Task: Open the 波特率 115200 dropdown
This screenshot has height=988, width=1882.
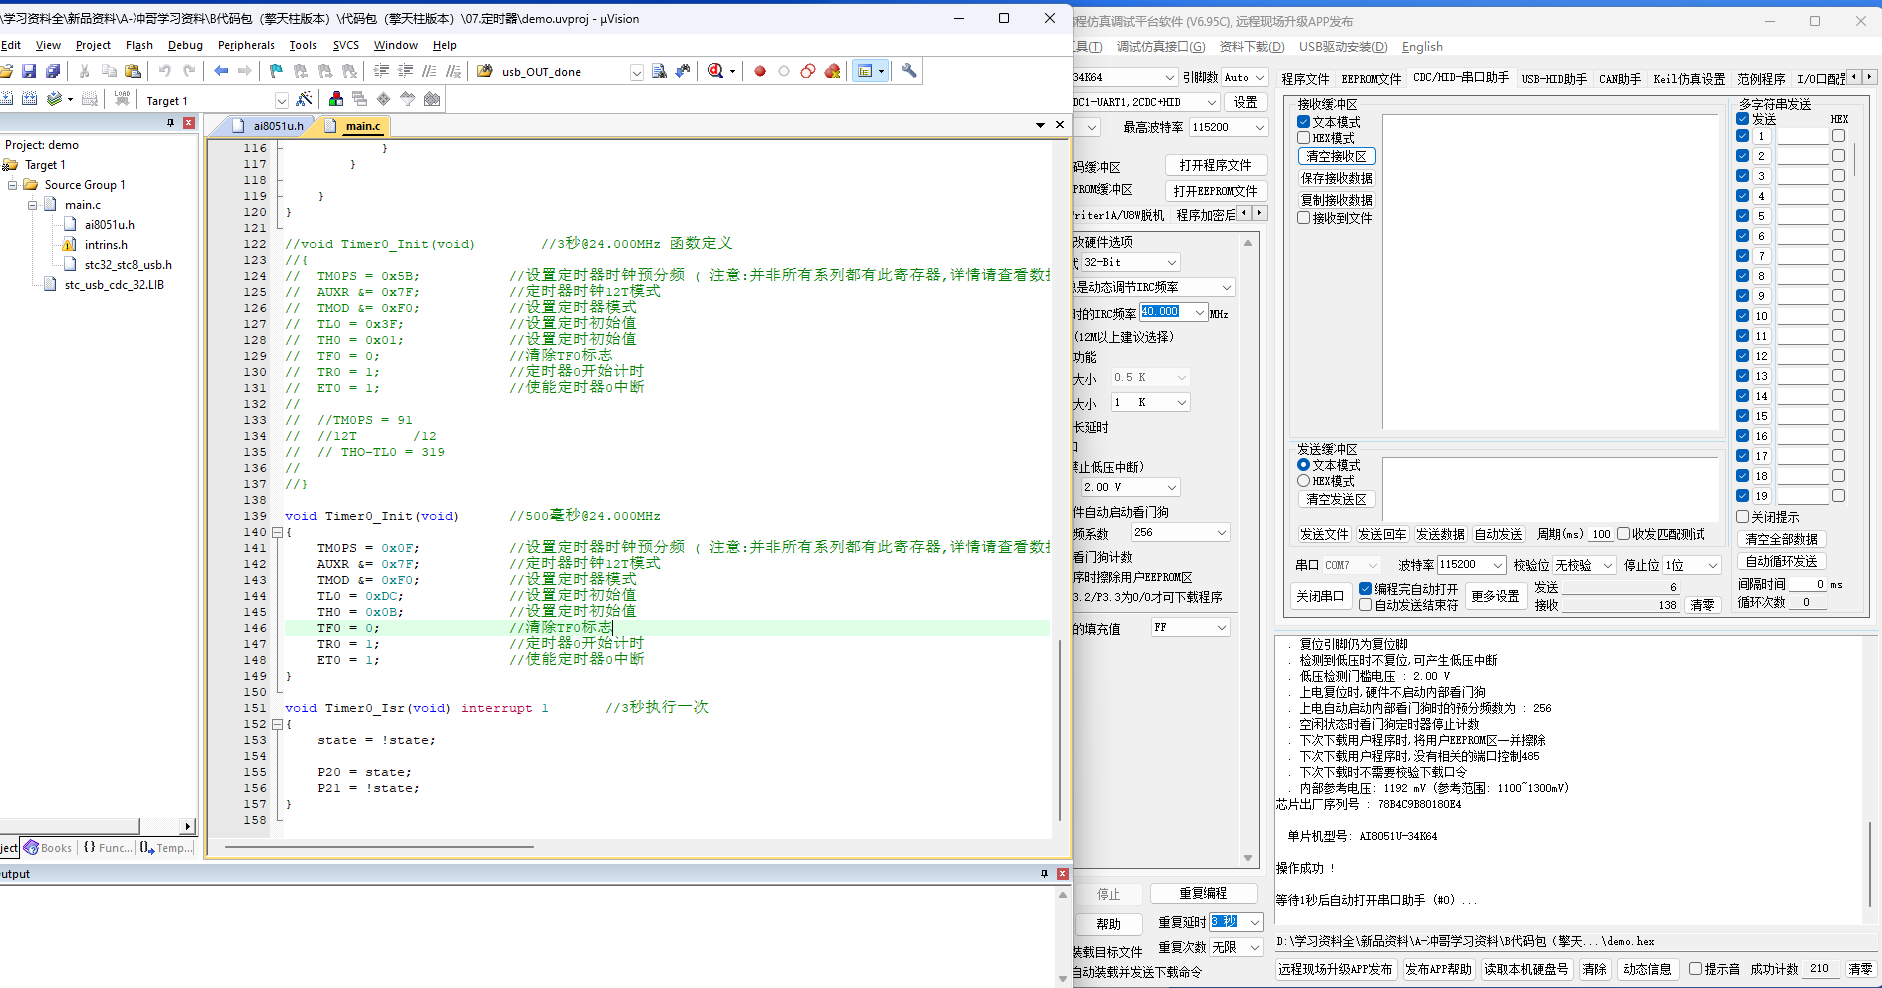Action: coord(1497,565)
